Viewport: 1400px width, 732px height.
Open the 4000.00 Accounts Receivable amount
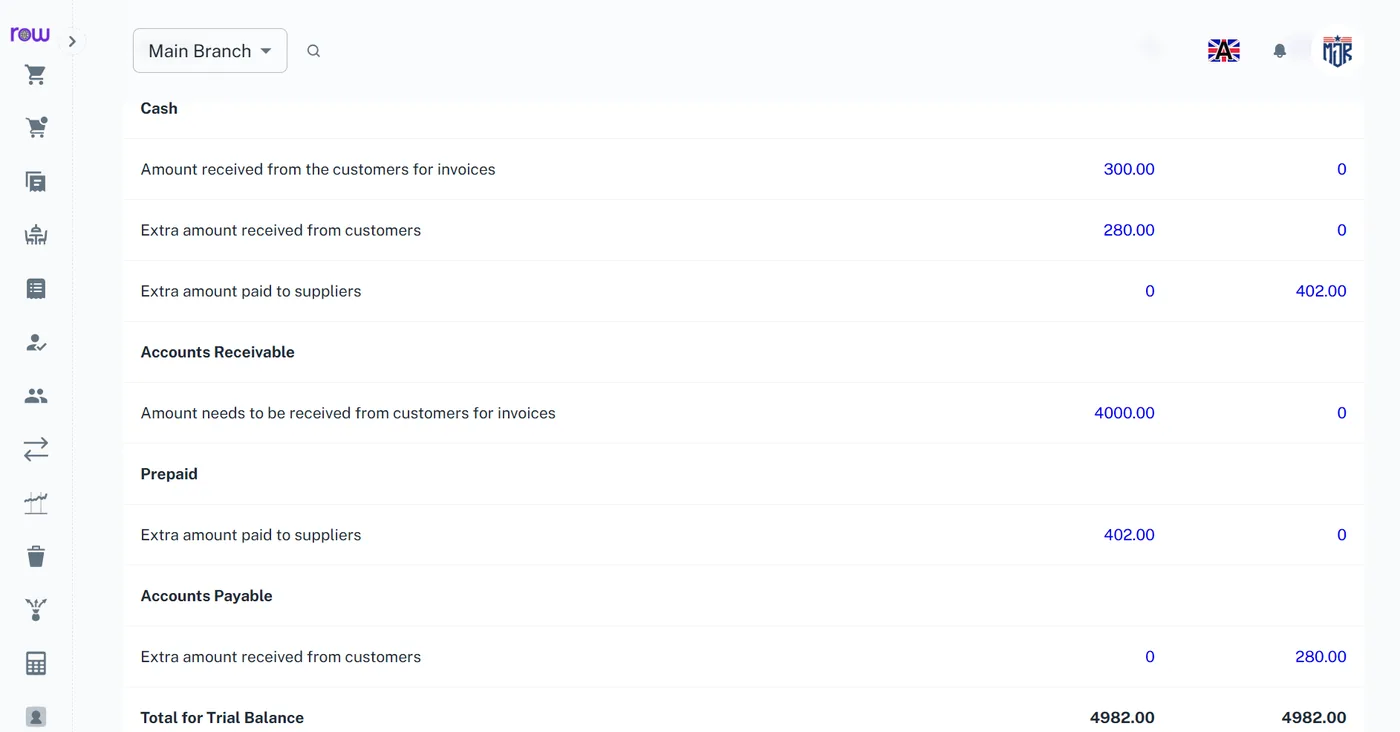[1124, 413]
